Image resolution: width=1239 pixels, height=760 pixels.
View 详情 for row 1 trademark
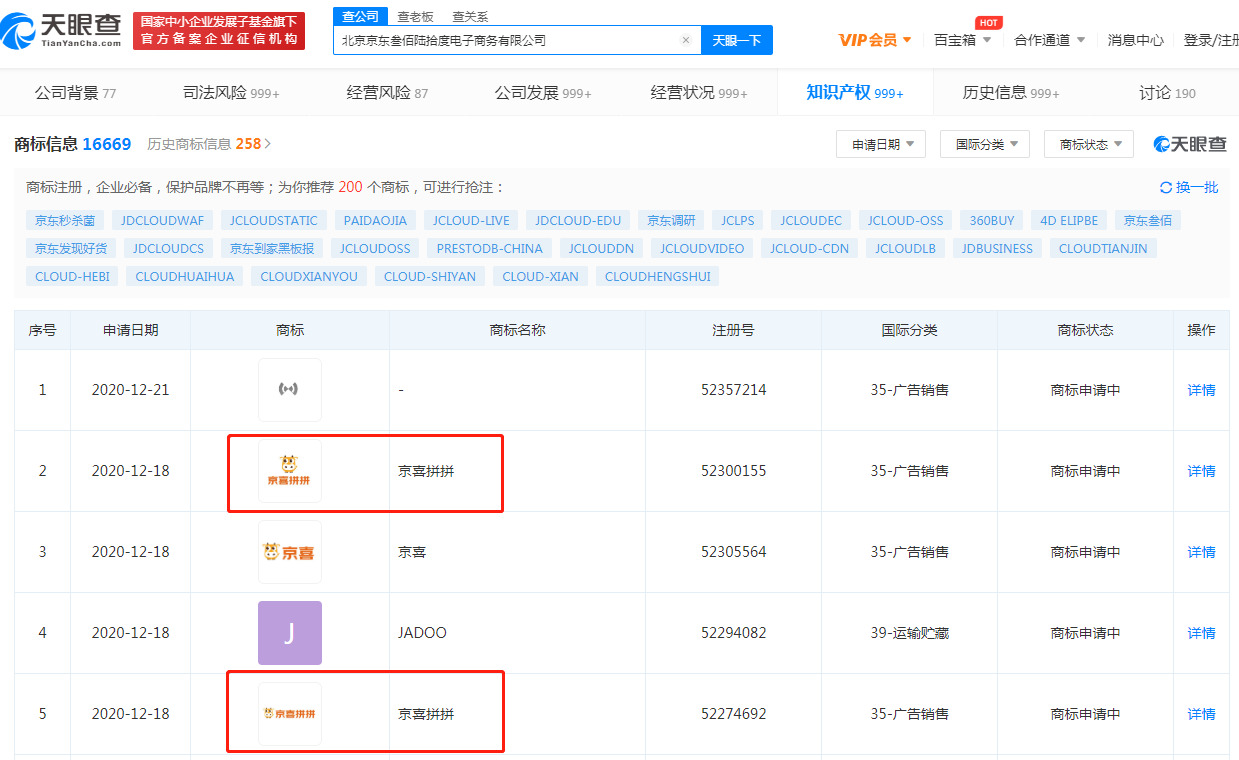(x=1201, y=390)
